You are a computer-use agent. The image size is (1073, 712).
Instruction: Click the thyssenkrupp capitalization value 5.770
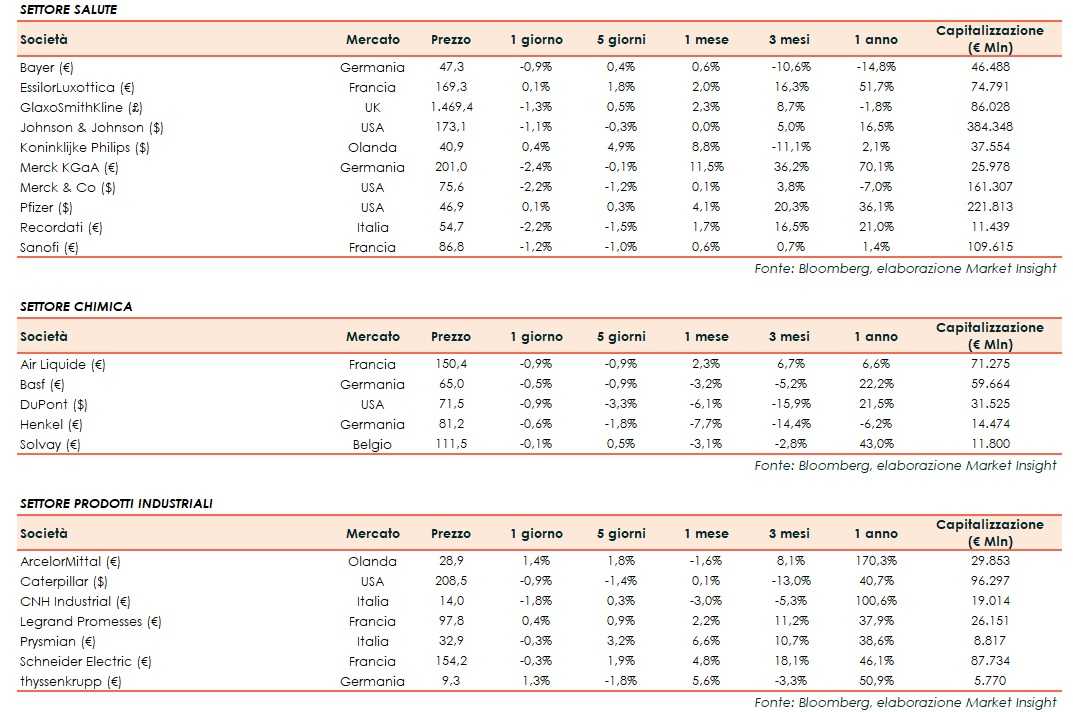tap(989, 681)
